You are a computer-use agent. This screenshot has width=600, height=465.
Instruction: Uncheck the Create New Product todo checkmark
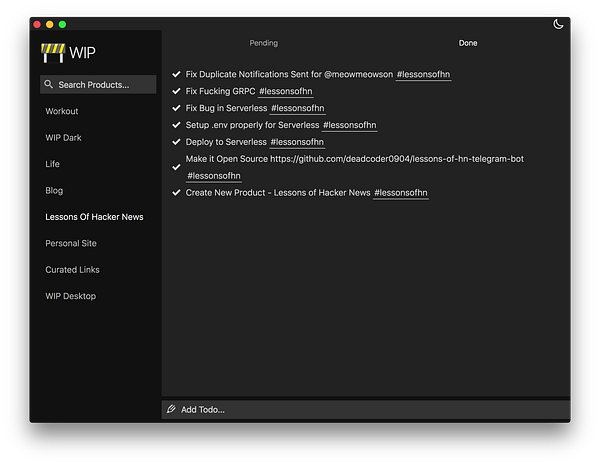point(176,192)
